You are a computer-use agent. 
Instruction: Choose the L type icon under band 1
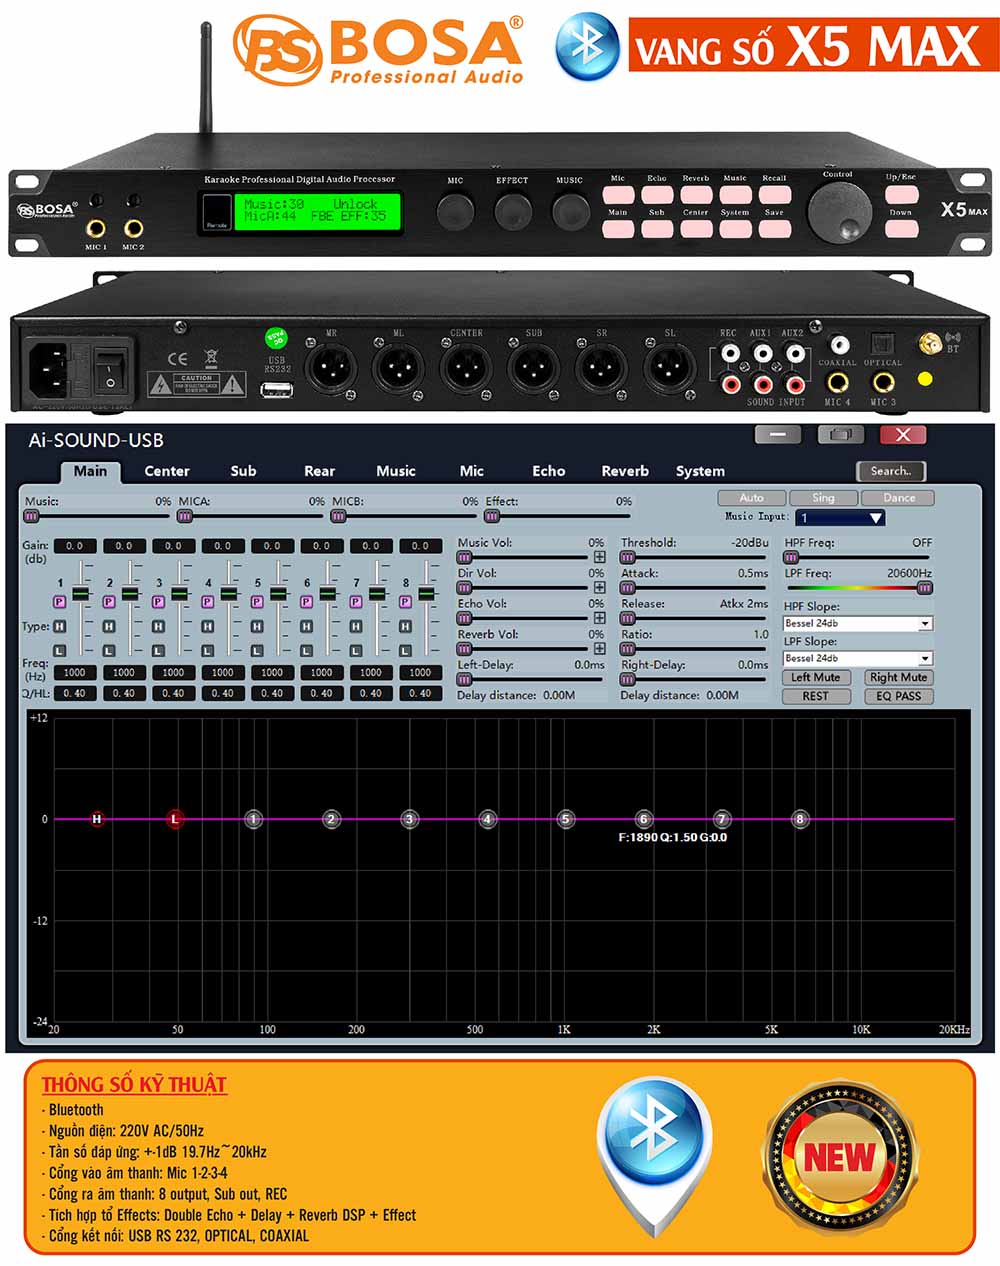pyautogui.click(x=60, y=651)
